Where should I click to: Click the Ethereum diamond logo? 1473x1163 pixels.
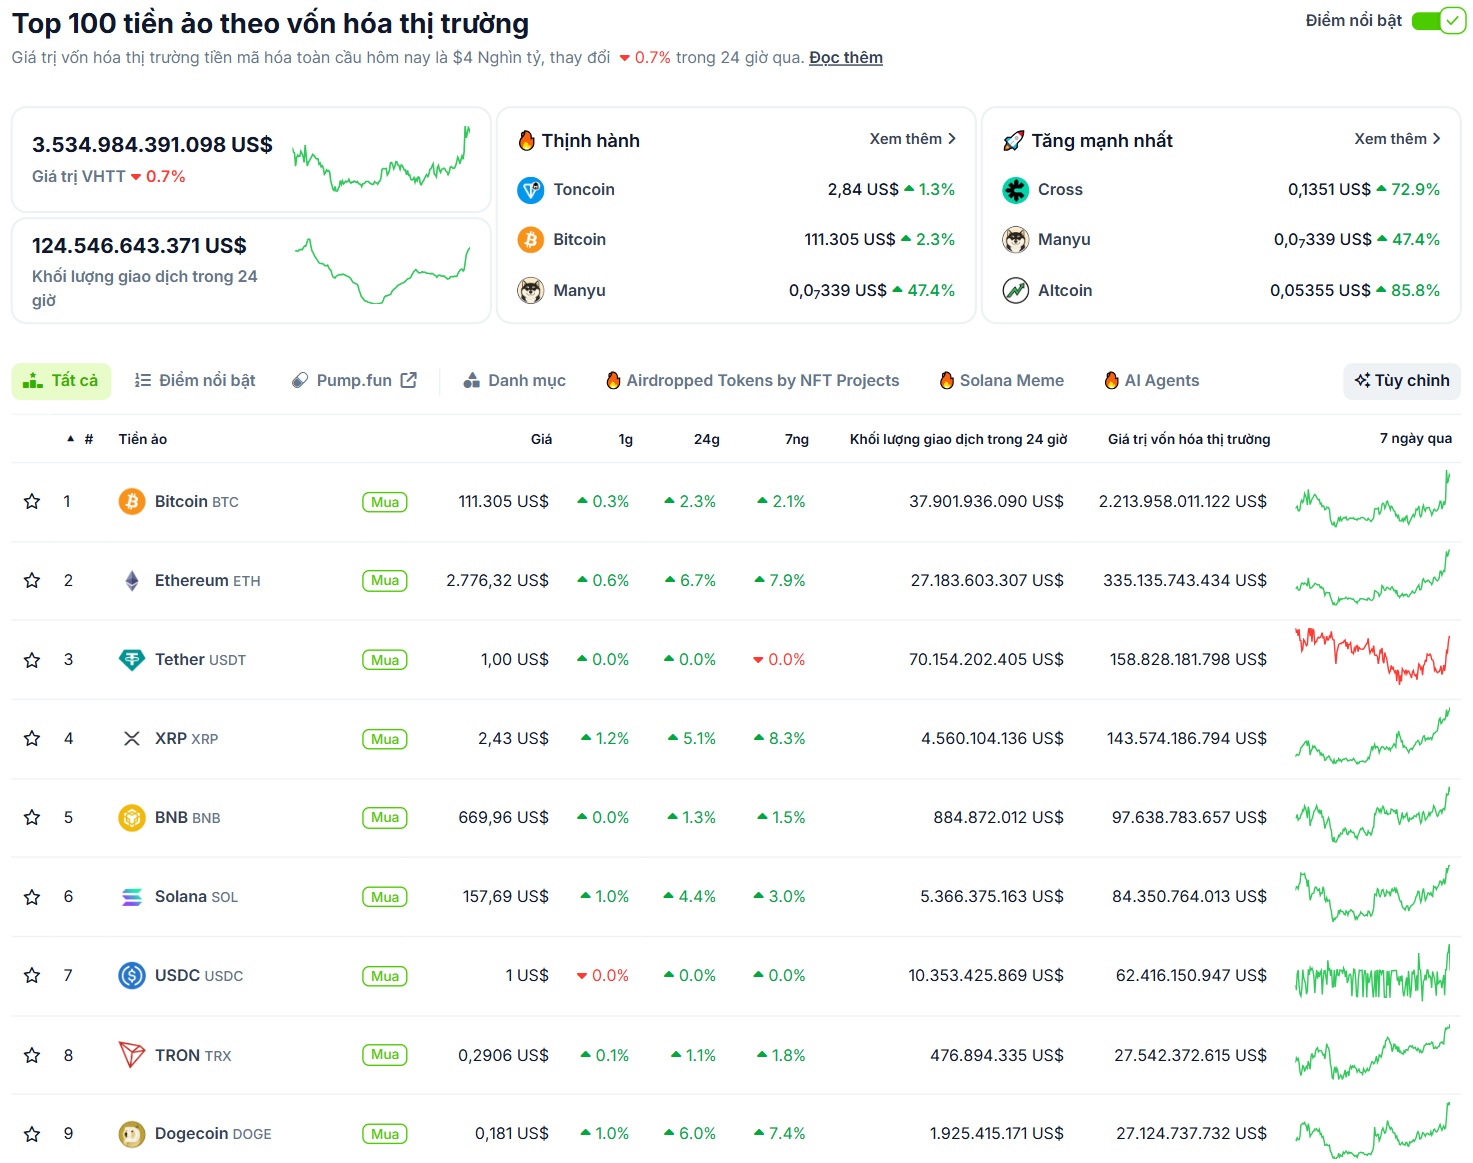point(132,580)
